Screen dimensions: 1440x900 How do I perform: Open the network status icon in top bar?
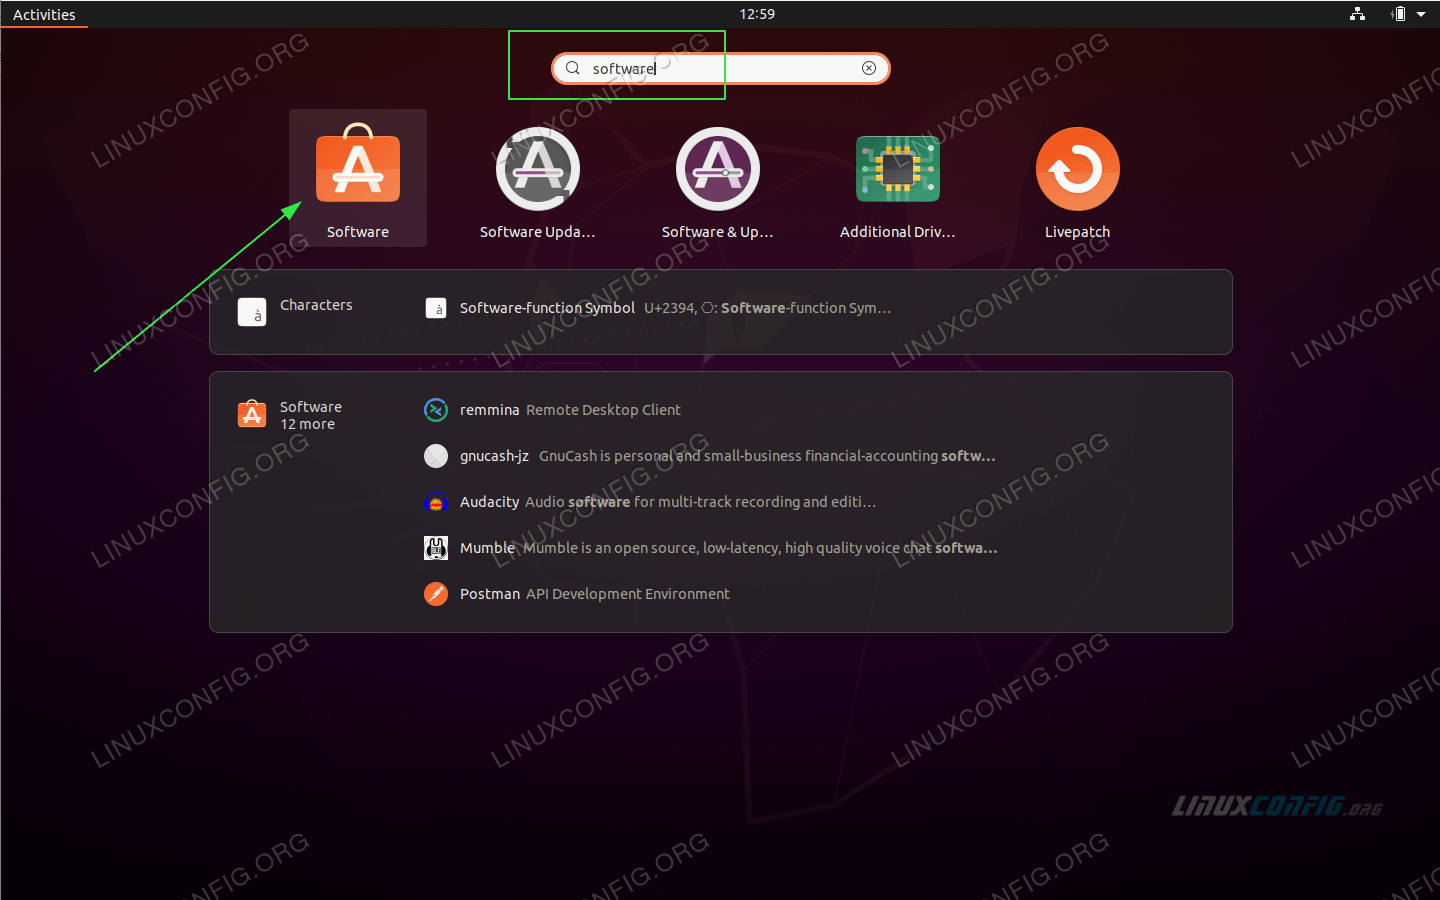pos(1357,14)
